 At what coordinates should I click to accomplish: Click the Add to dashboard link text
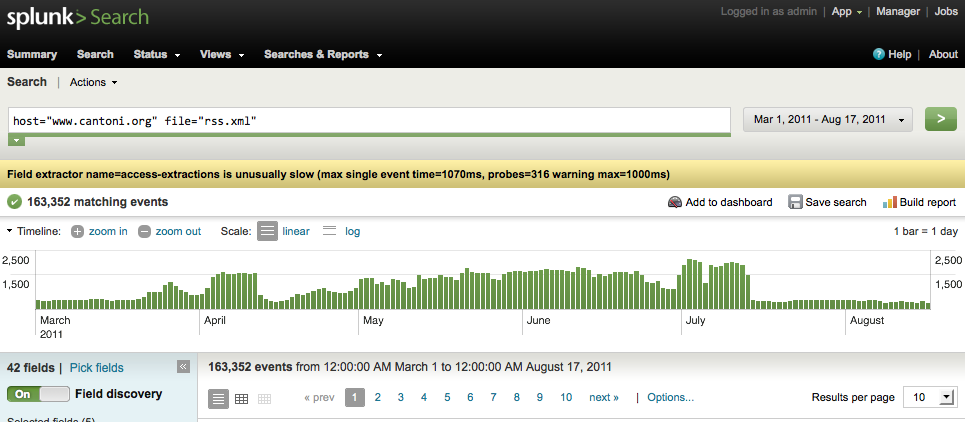pyautogui.click(x=729, y=202)
